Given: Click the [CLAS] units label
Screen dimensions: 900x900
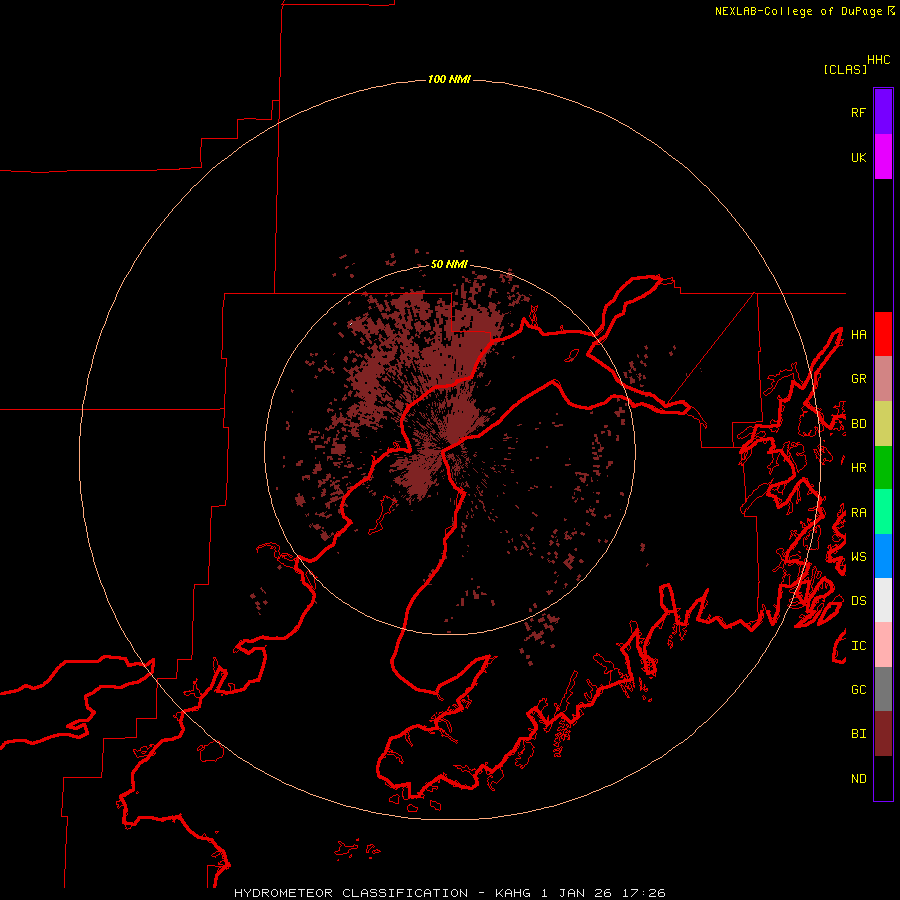Looking at the screenshot, I should pyautogui.click(x=845, y=70).
